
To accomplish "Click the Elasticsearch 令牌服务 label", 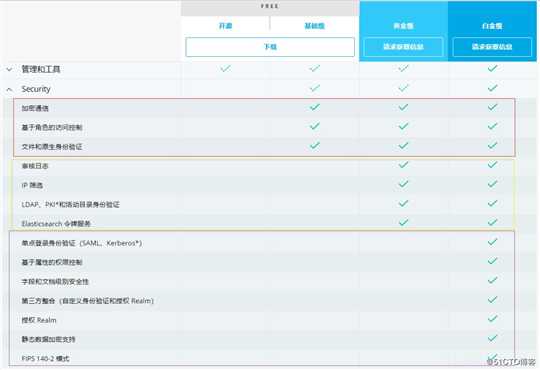I will [56, 224].
